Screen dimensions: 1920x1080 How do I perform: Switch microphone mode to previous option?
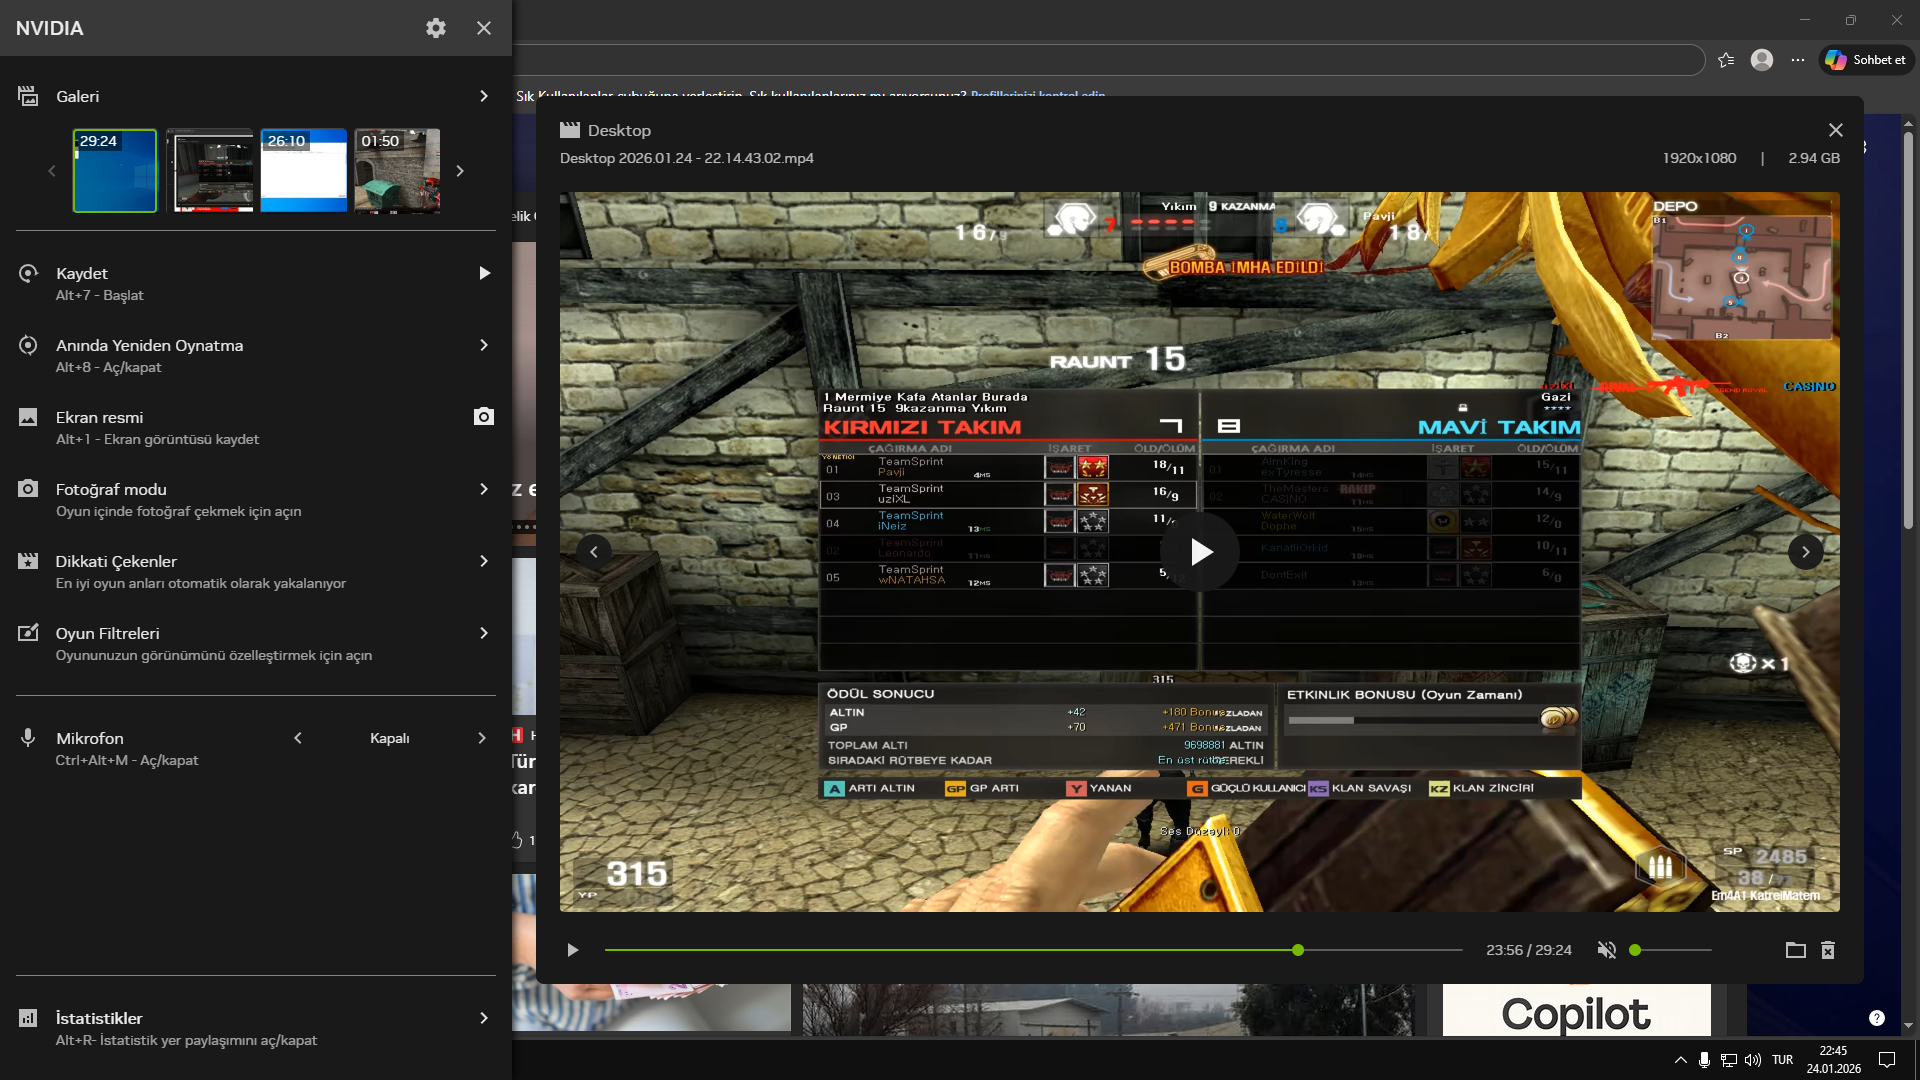(x=298, y=738)
